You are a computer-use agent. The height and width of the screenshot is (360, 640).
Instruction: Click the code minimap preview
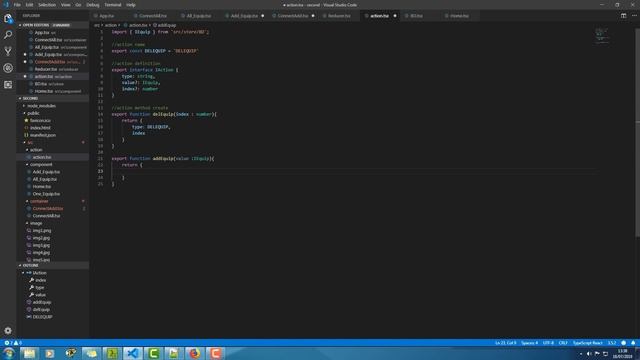click(602, 35)
